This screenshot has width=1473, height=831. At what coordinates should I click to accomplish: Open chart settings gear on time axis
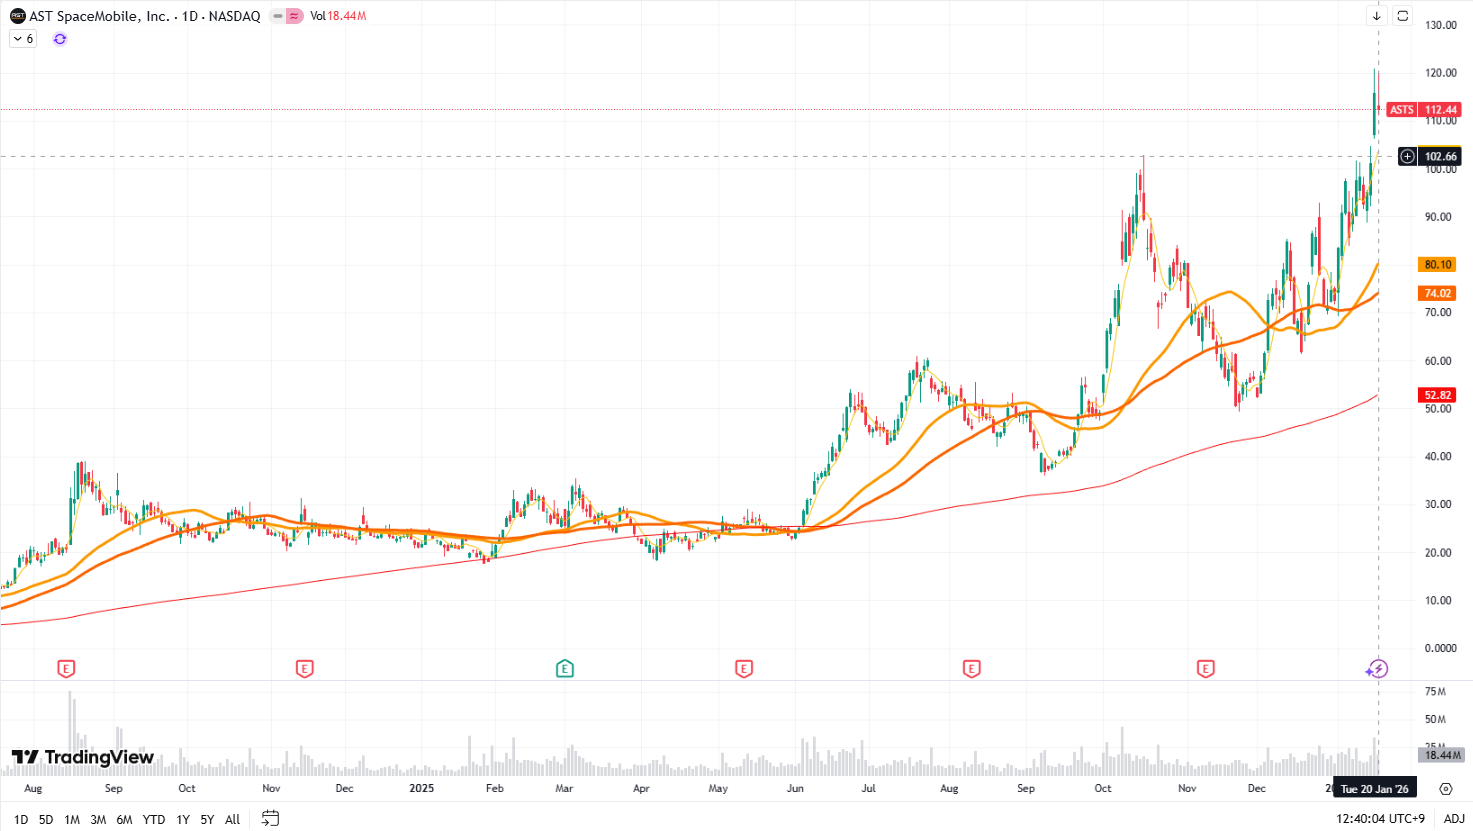(1446, 789)
